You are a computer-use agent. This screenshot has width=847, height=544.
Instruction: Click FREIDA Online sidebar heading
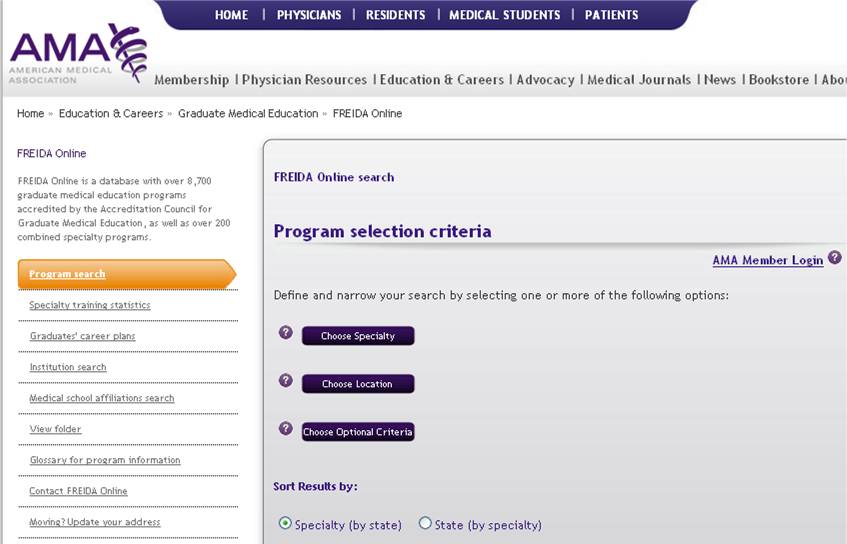(51, 153)
